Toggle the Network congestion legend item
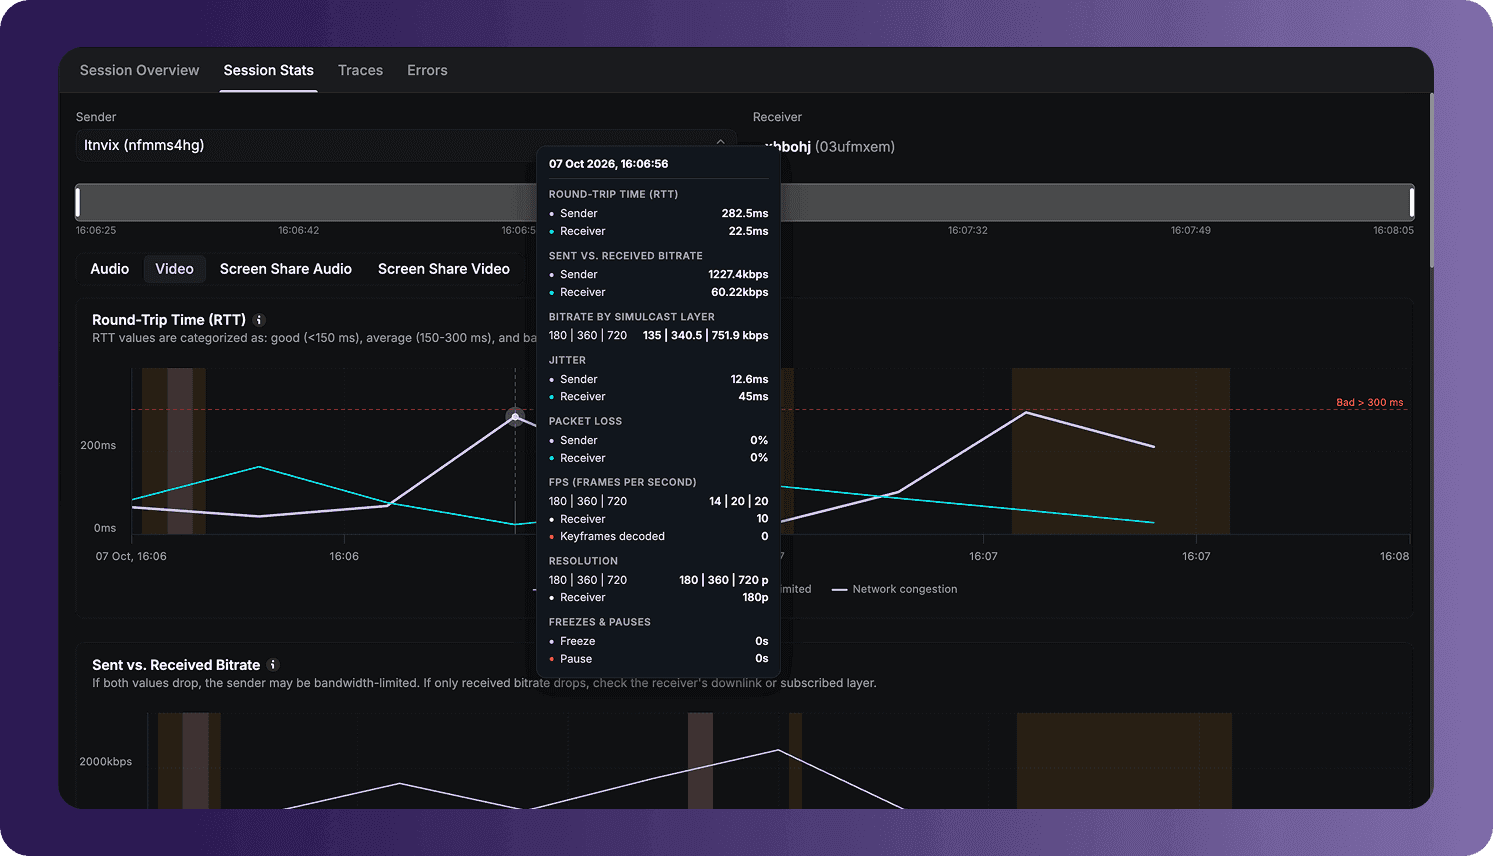This screenshot has width=1493, height=856. click(x=895, y=589)
